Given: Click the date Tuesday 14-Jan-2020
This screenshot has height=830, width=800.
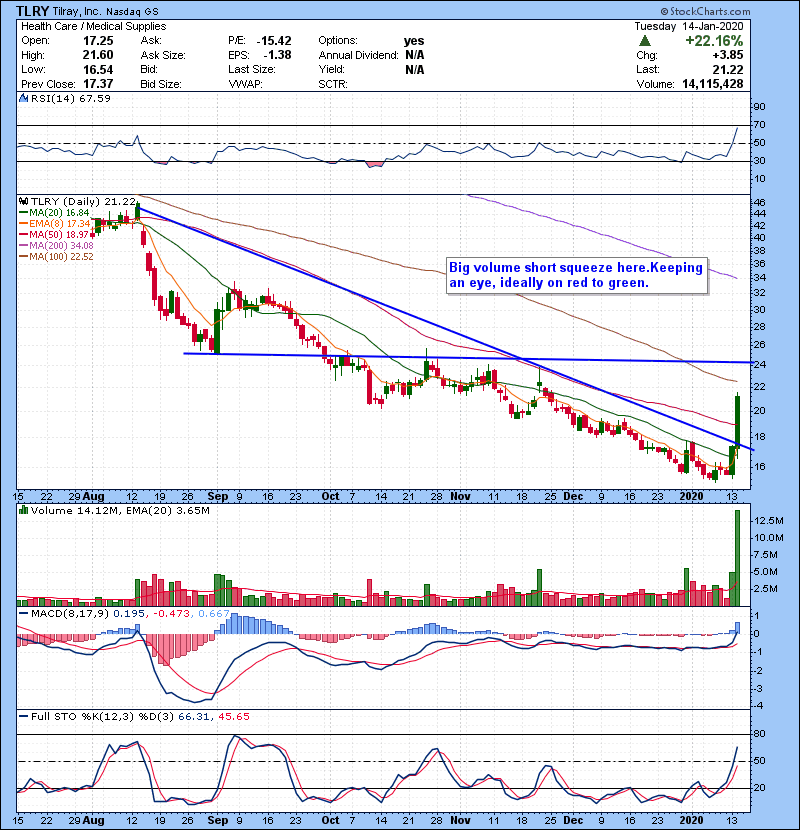Looking at the screenshot, I should coord(689,26).
